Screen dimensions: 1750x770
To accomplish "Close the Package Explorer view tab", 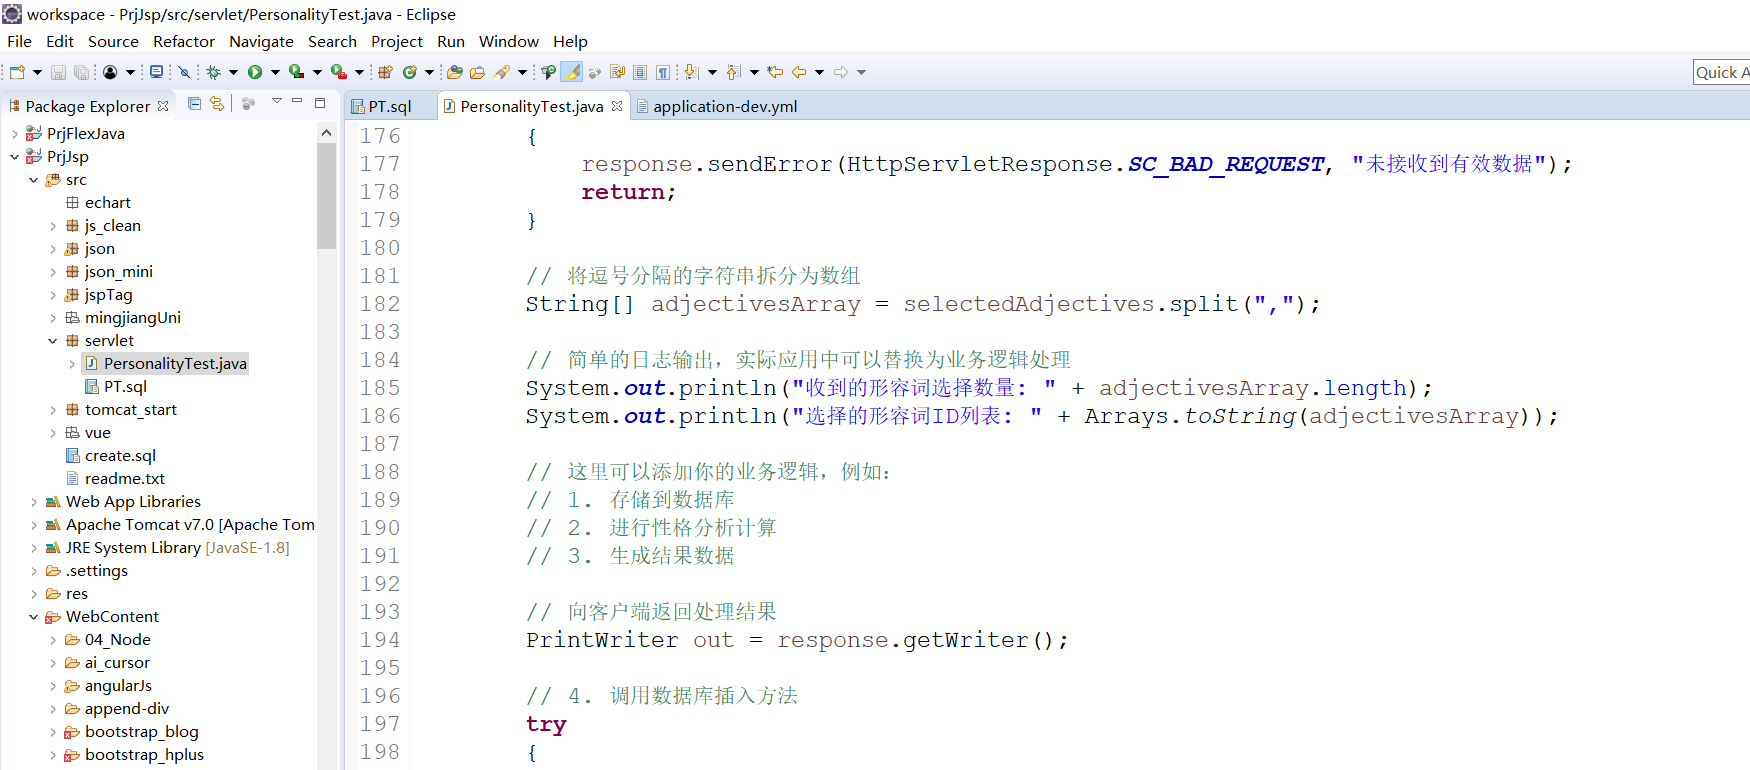I will [163, 105].
